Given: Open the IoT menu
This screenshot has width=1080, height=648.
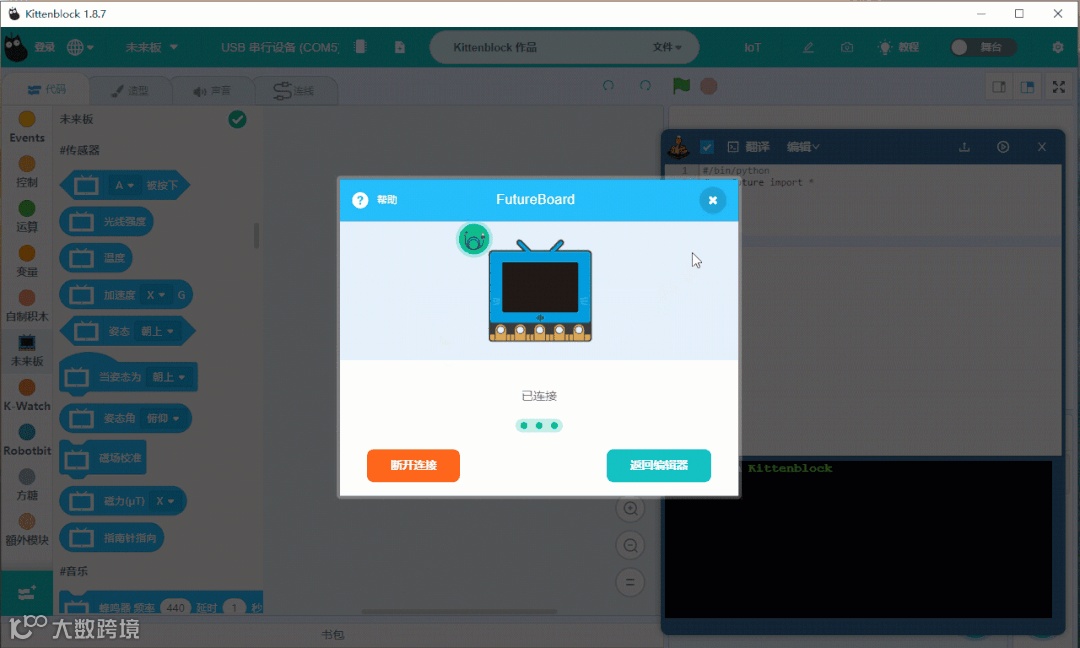Looking at the screenshot, I should point(752,48).
